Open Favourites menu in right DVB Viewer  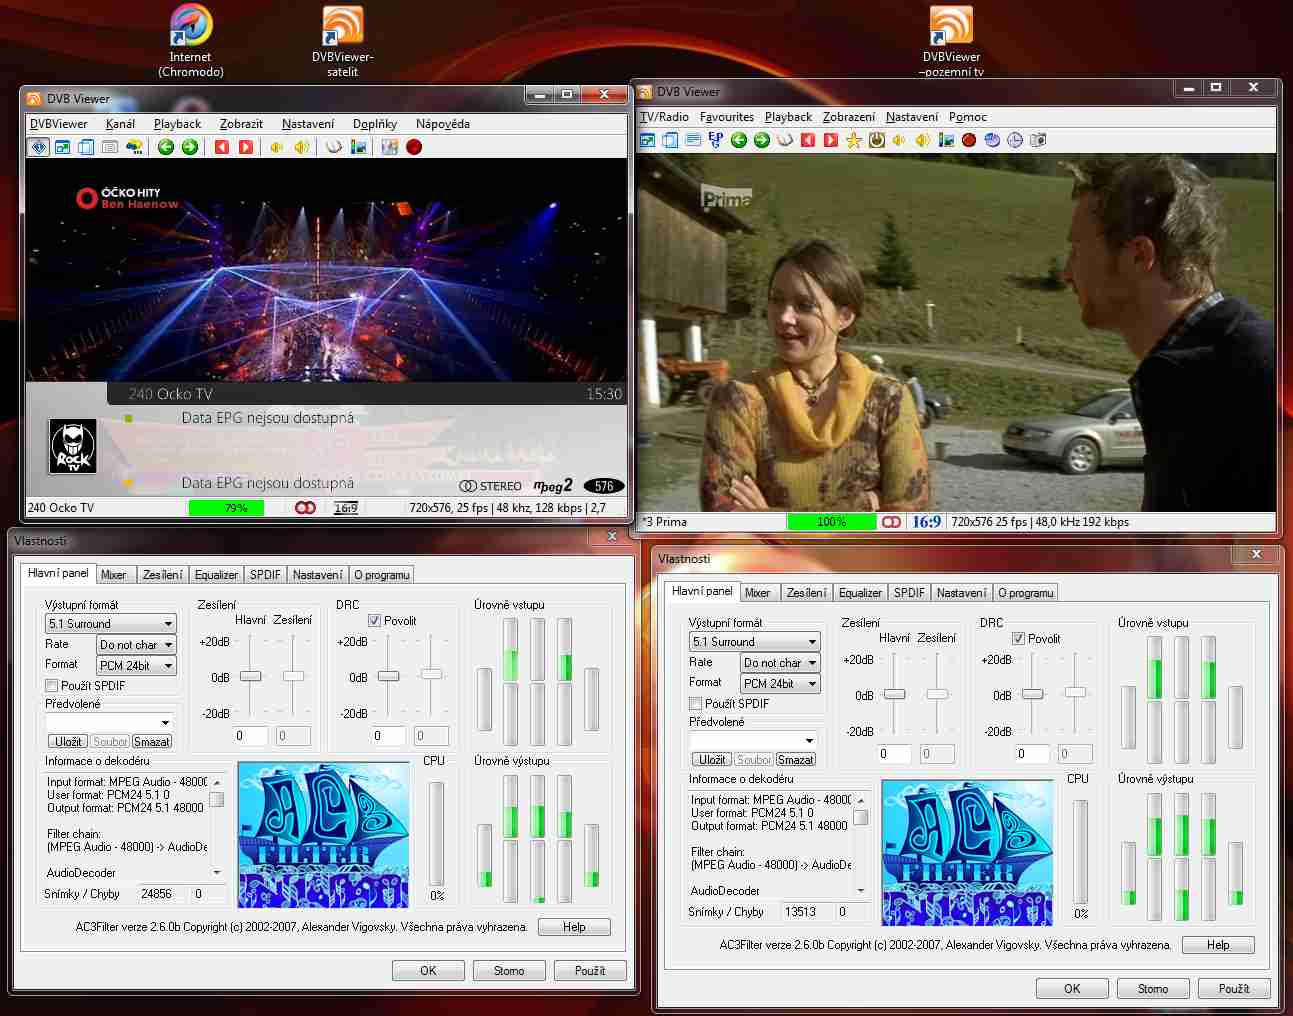[x=727, y=117]
